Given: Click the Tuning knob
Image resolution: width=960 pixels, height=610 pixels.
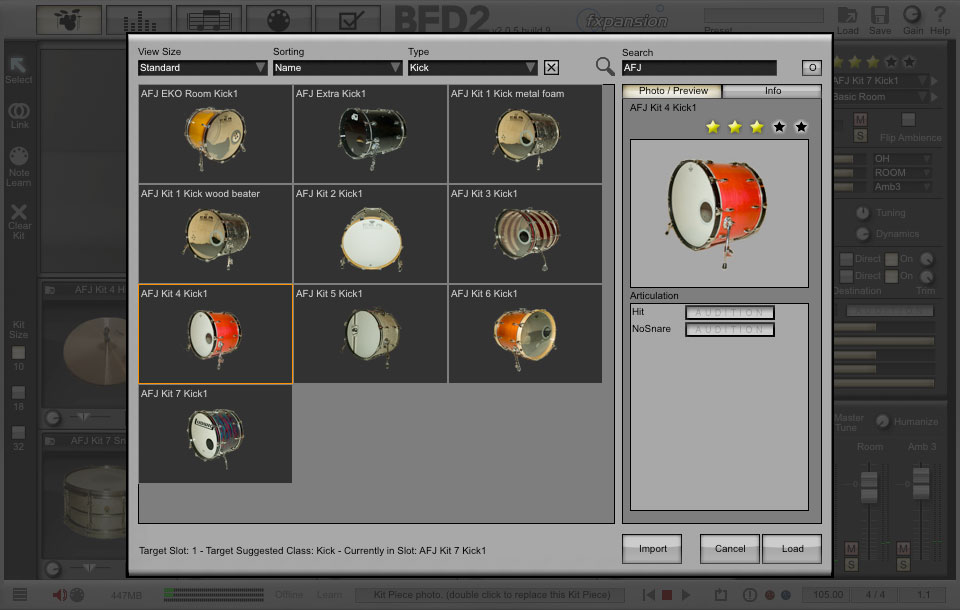Looking at the screenshot, I should tap(862, 213).
